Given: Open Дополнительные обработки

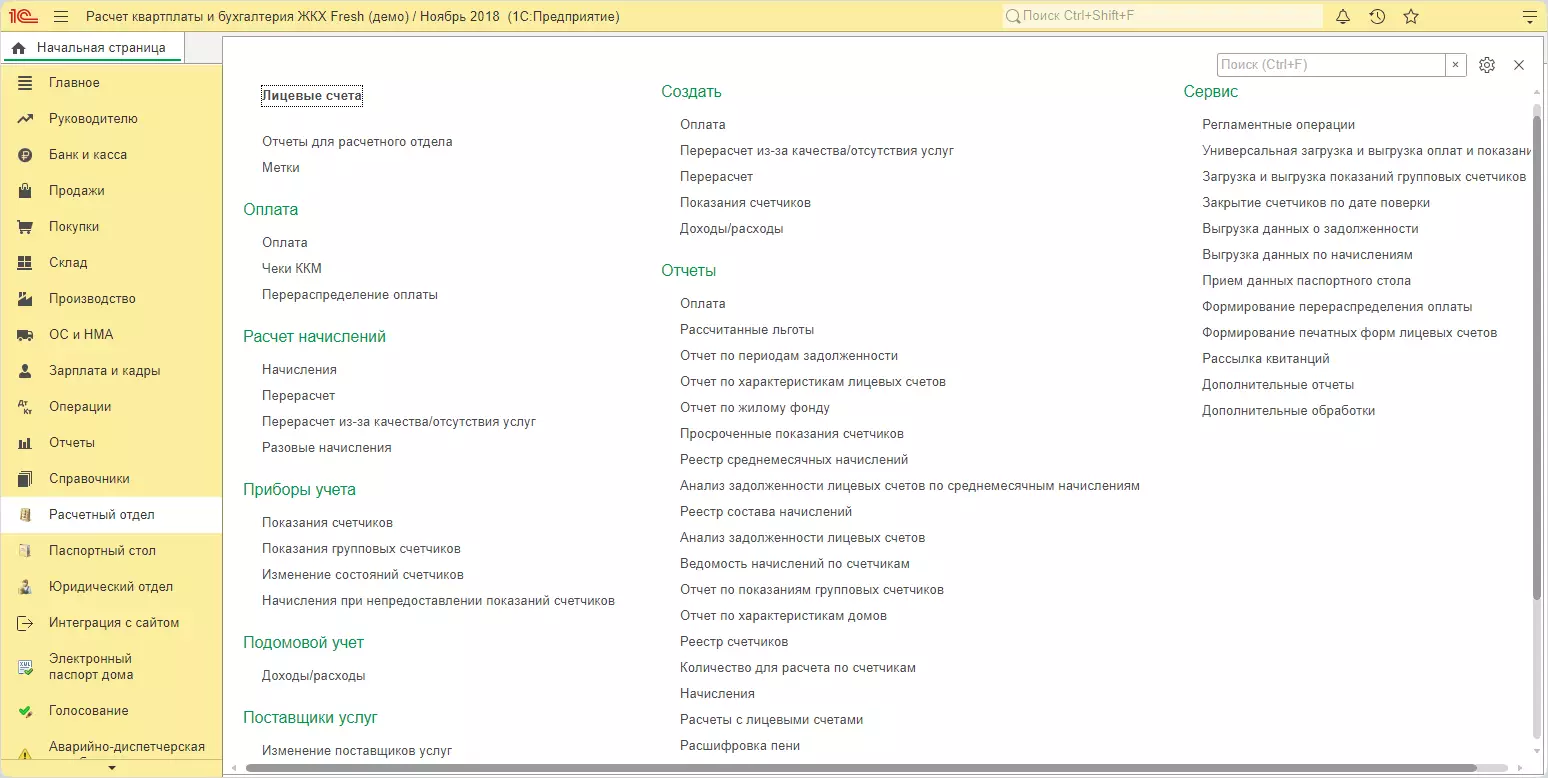Looking at the screenshot, I should pos(1289,411).
